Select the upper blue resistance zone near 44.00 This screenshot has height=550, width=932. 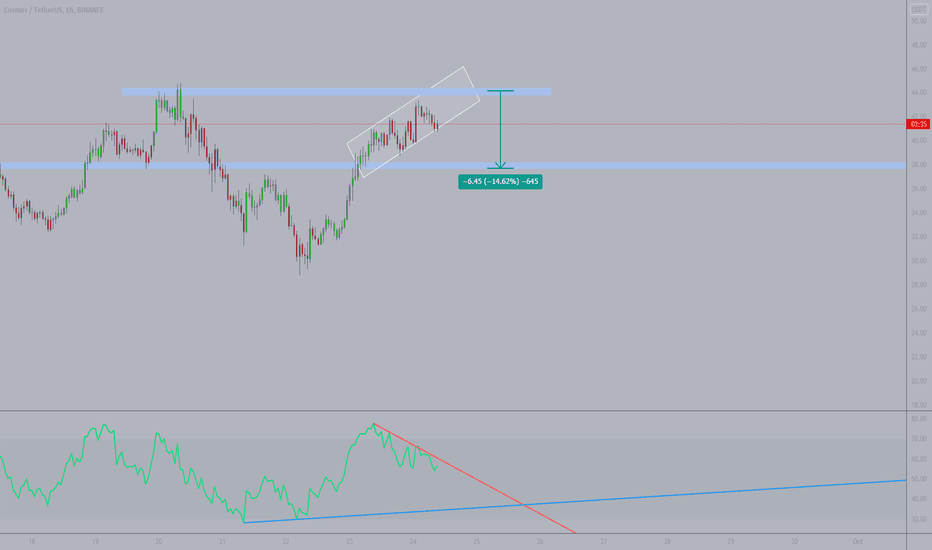[x=336, y=92]
